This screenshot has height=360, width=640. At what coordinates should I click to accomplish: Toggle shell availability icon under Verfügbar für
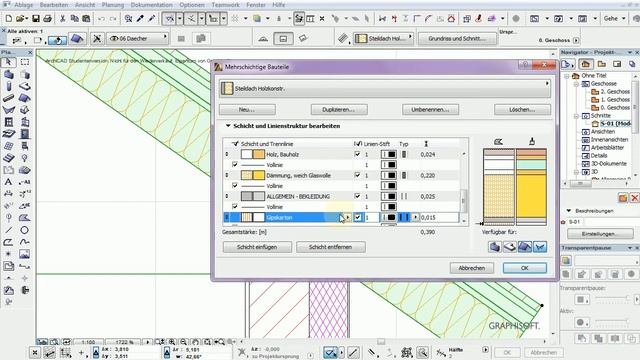[540, 247]
